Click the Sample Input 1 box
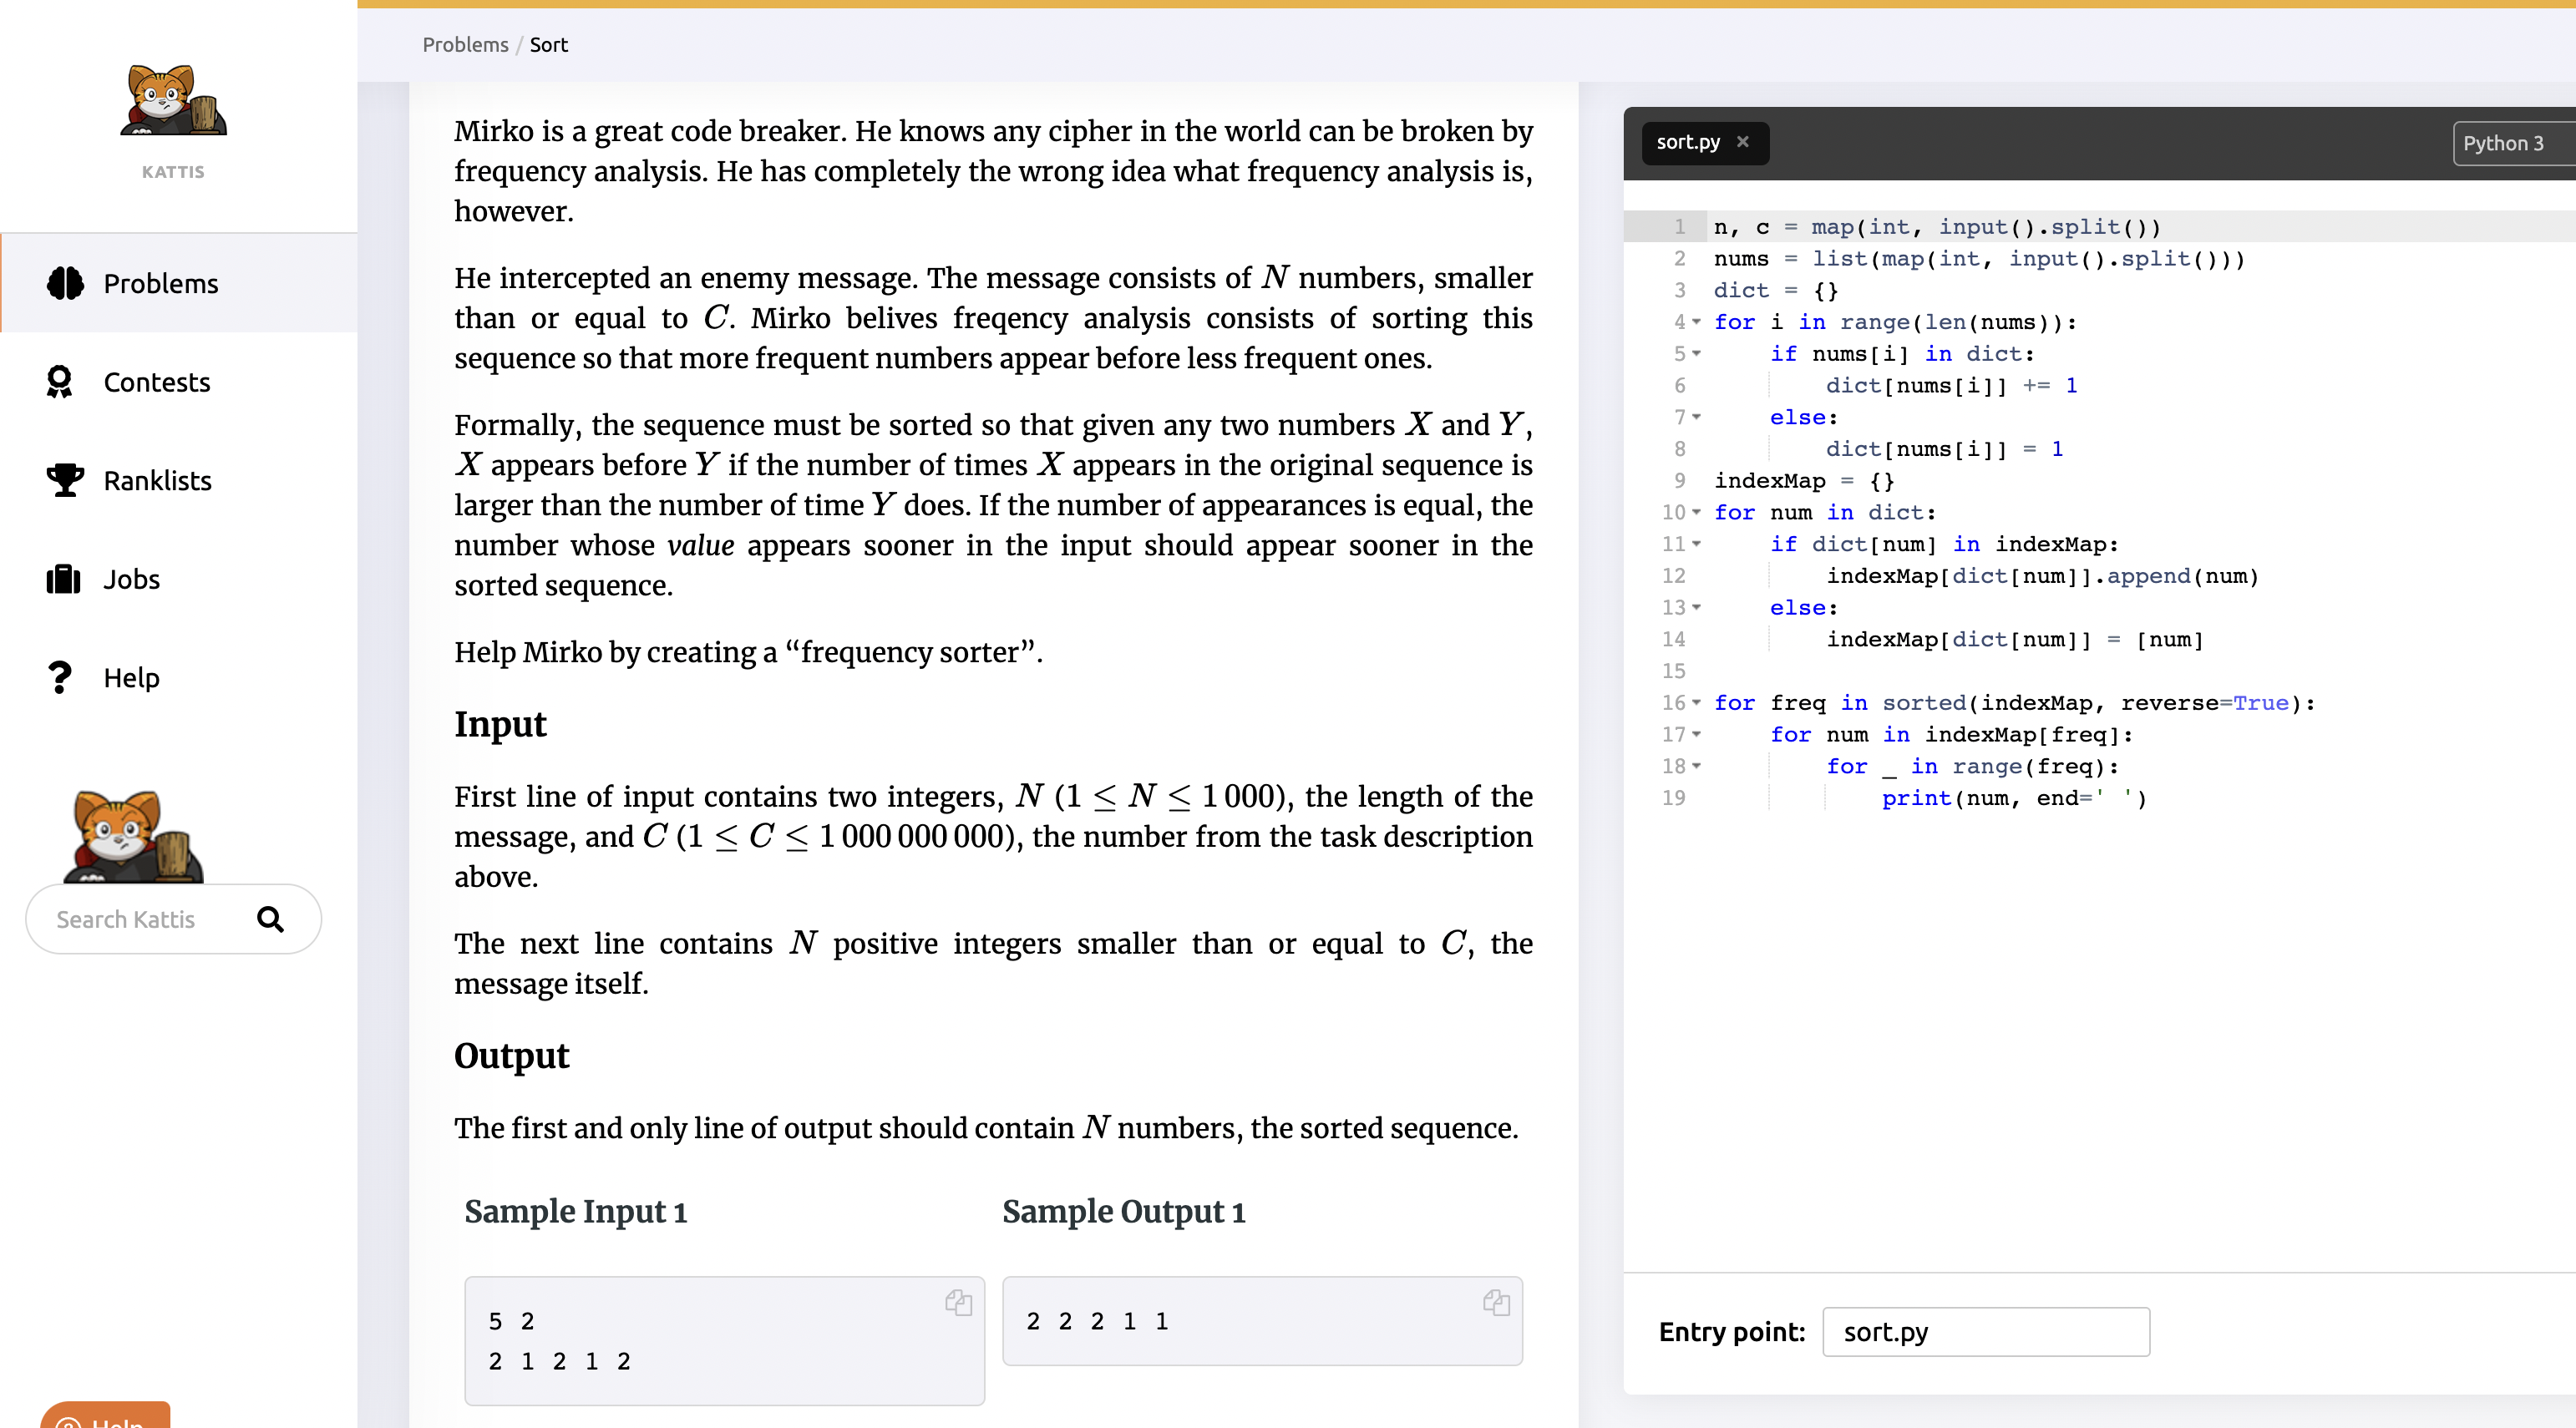Image resolution: width=2576 pixels, height=1428 pixels. pyautogui.click(x=724, y=1340)
